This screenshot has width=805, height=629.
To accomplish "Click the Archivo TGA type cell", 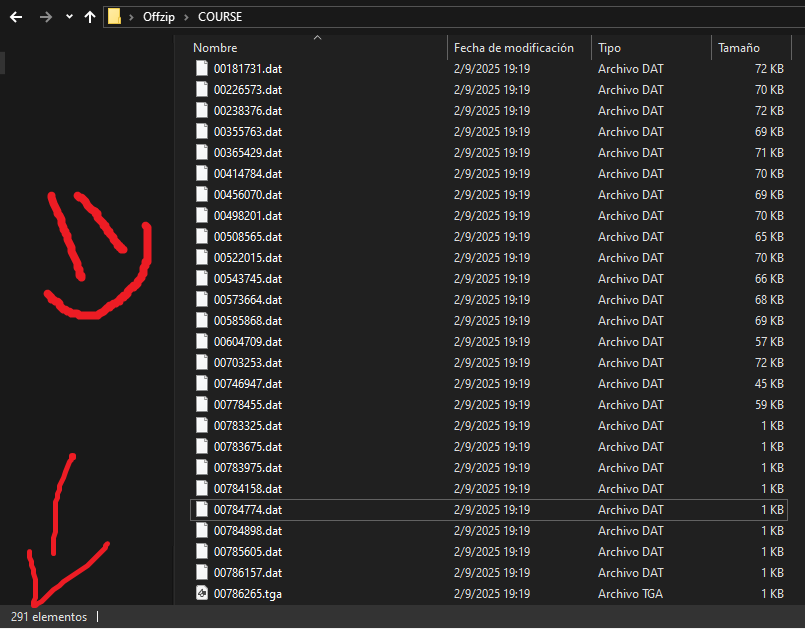I will pos(630,594).
